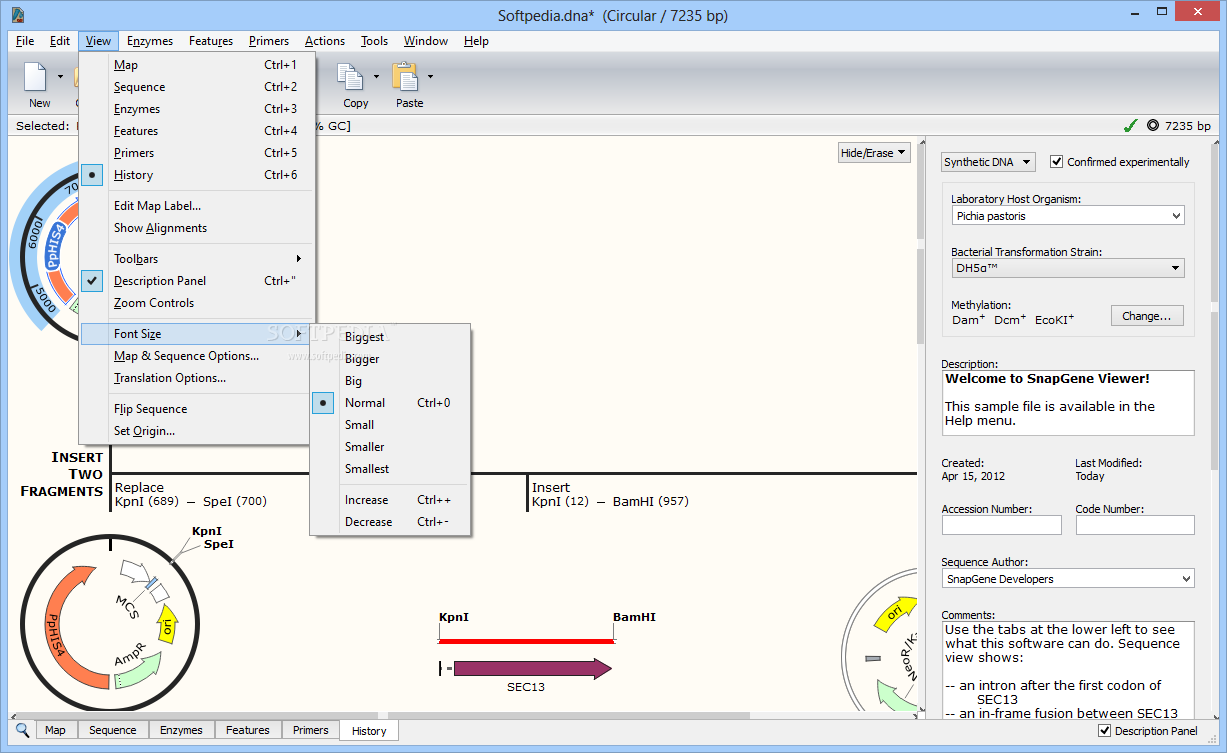Image resolution: width=1227 pixels, height=753 pixels.
Task: Click Edit Map Label menu entry
Action: (198, 206)
